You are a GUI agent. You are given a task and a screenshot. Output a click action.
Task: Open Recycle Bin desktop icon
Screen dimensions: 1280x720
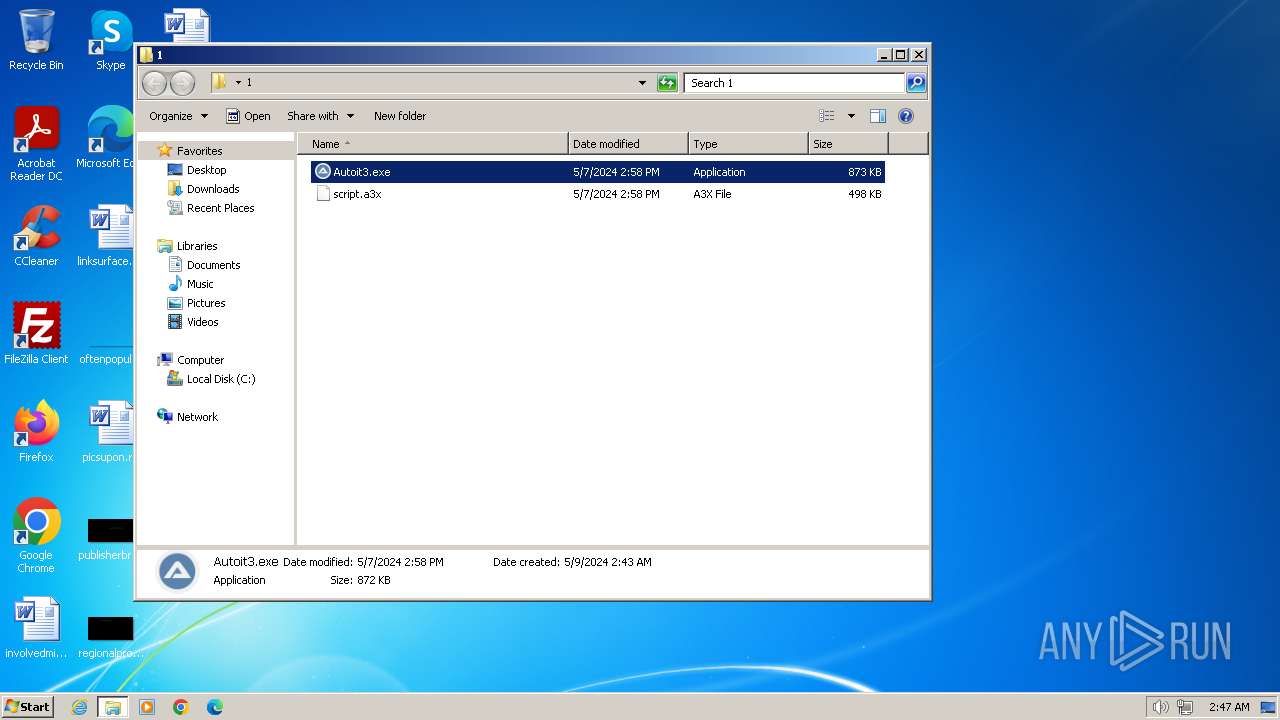[36, 40]
